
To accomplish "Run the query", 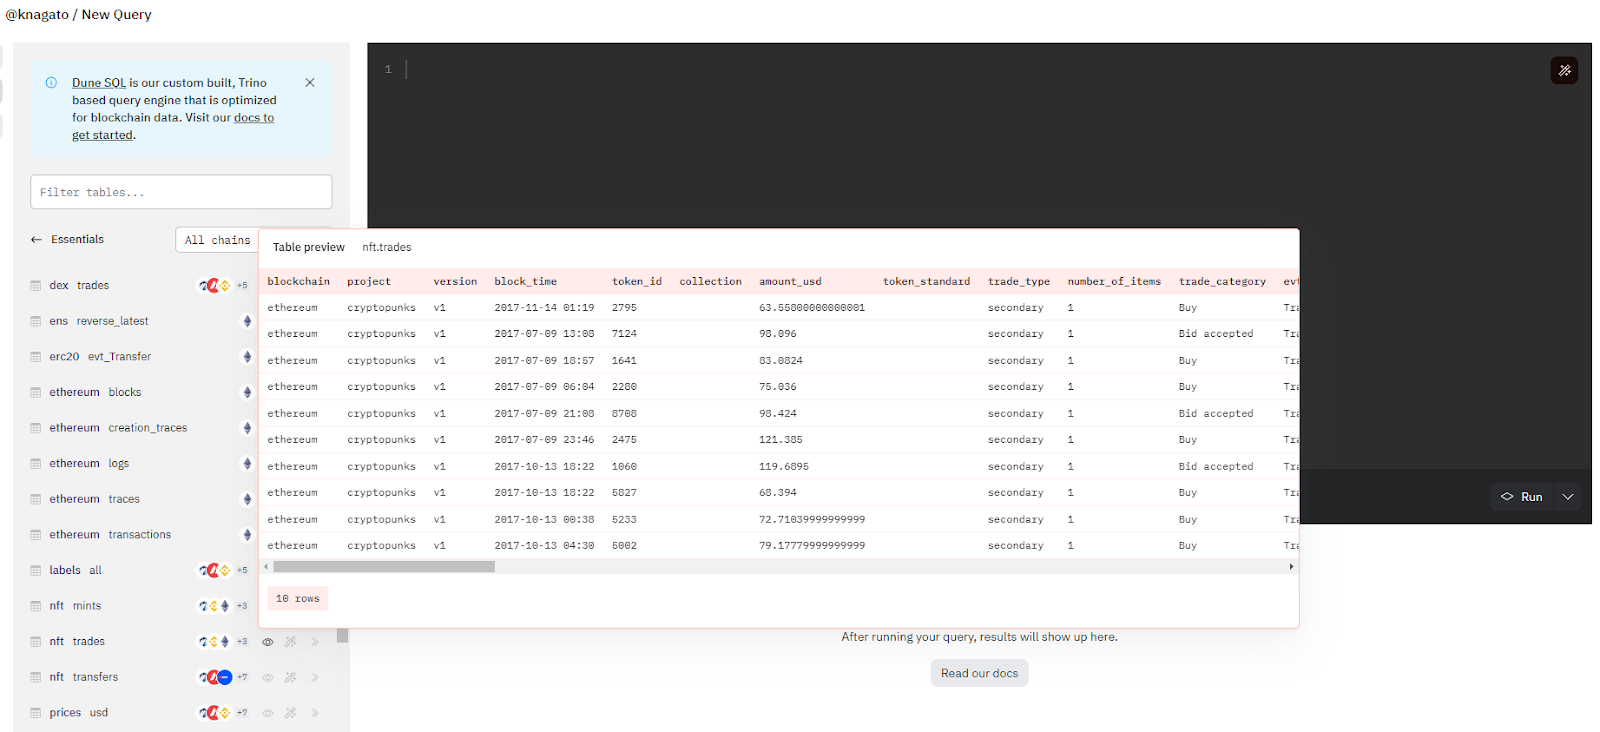I will point(1522,497).
